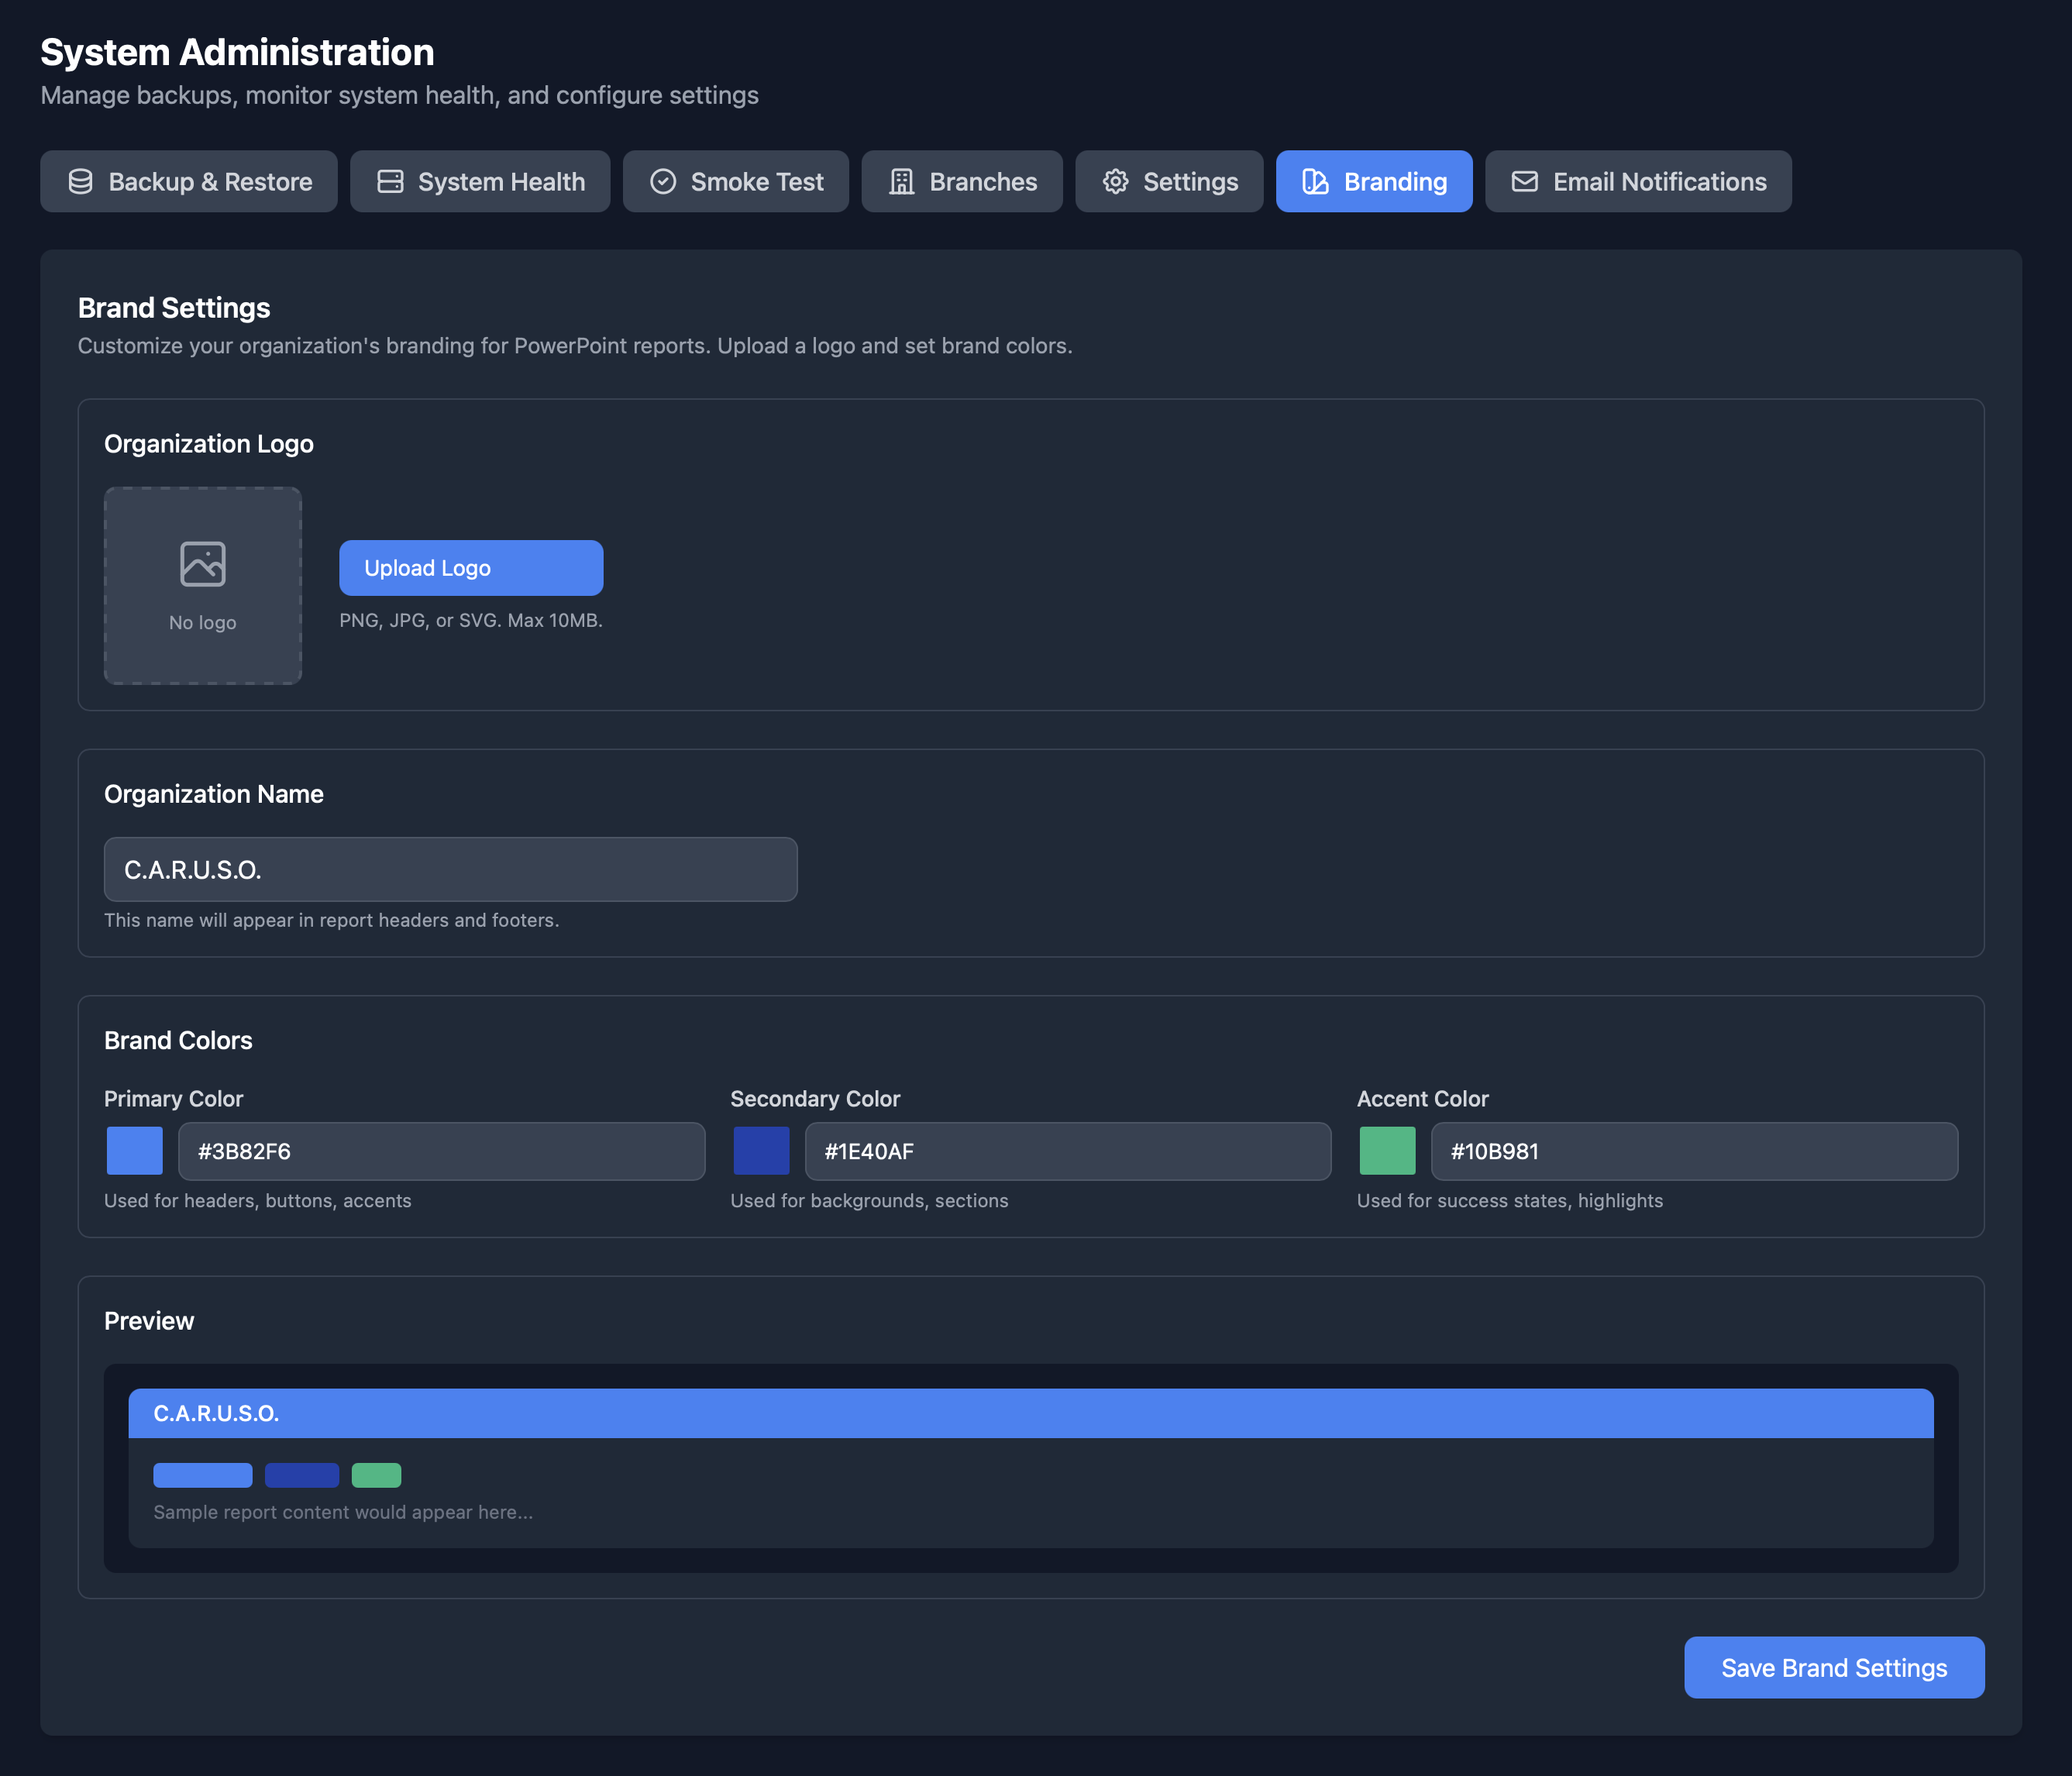Click the database icon on Backup & Restore
2072x1776 pixels.
(x=81, y=182)
